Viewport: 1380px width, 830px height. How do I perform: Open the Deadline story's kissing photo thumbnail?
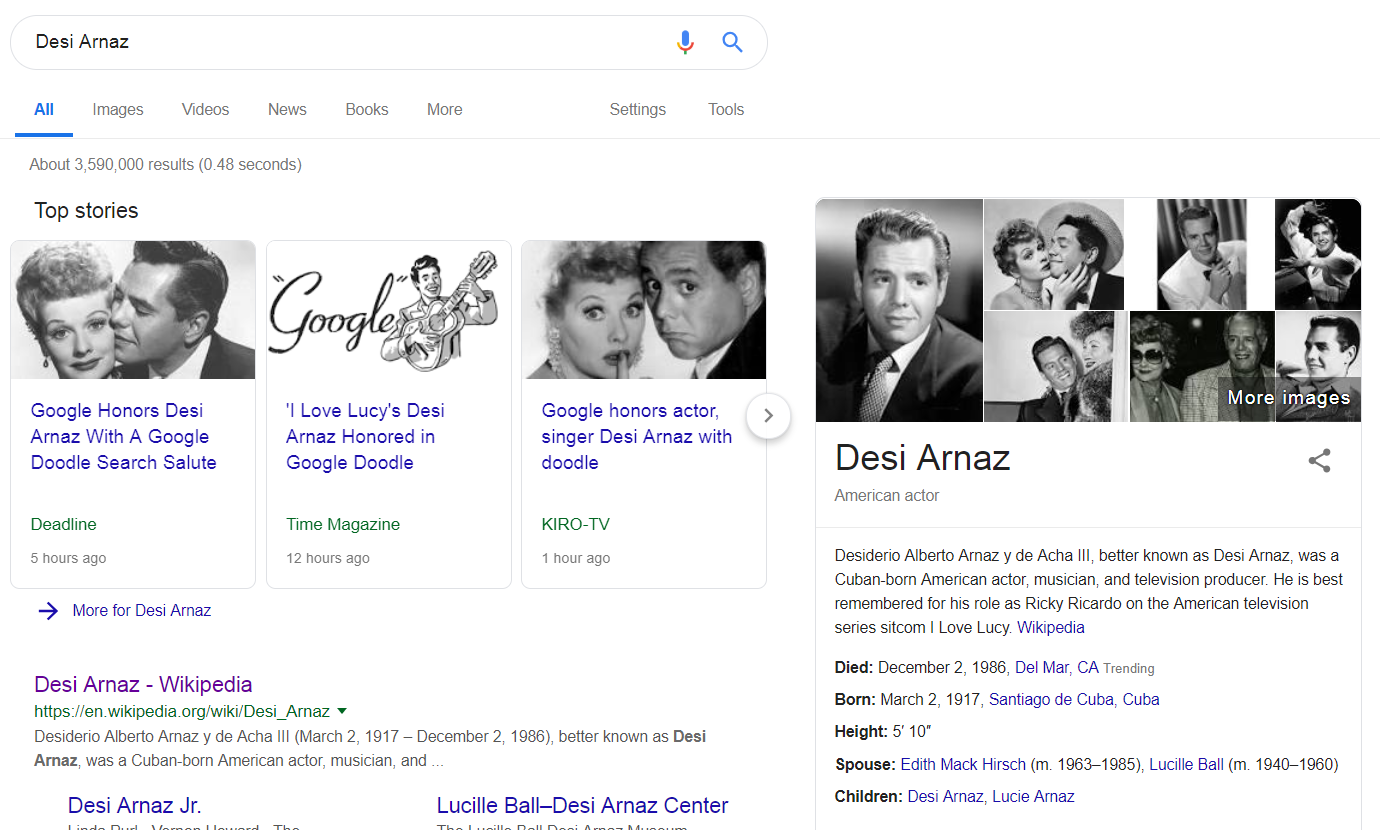tap(133, 310)
